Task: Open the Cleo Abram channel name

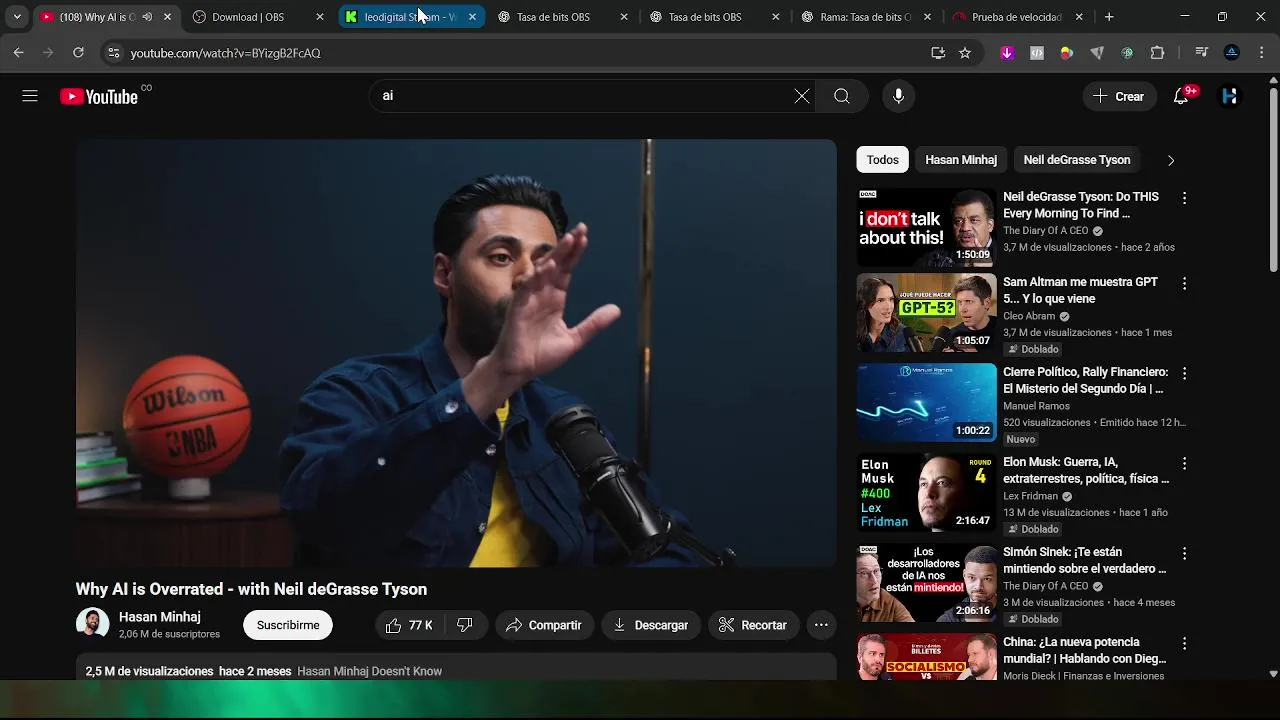Action: click(x=1030, y=316)
